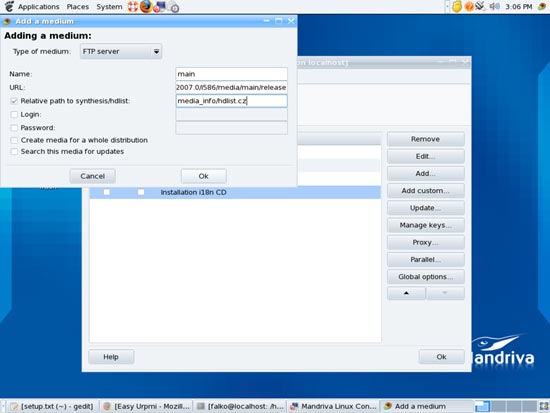This screenshot has height=413, width=550.
Task: Click the URL input field
Action: pos(232,87)
